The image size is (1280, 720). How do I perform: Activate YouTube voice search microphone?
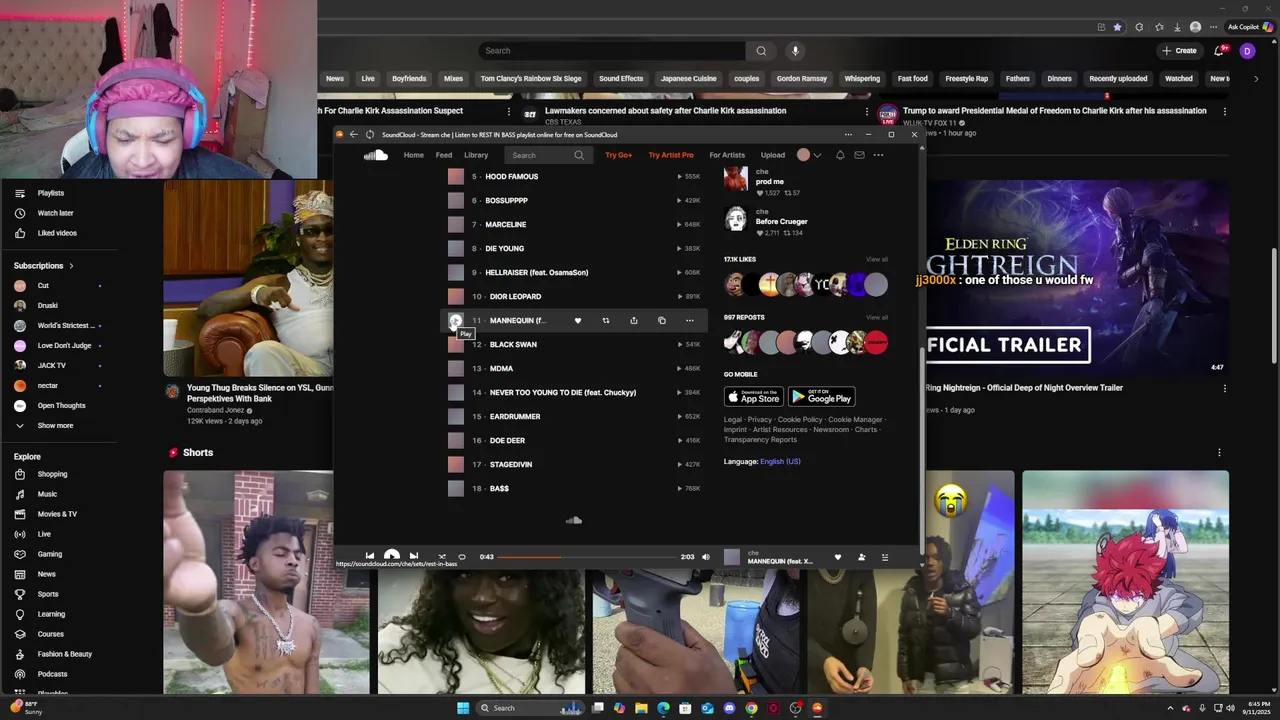point(795,51)
